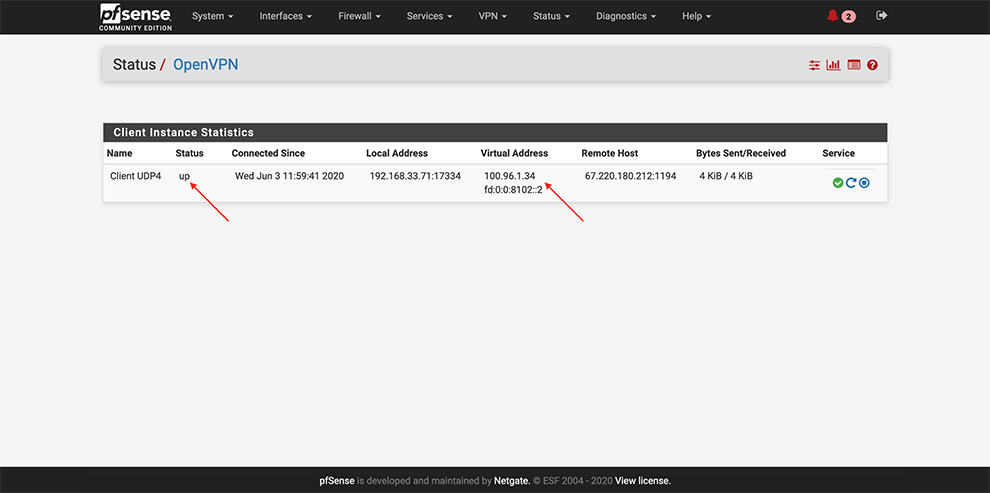Screen dimensions: 990x493
Task: Restart the OpenVPN service
Action: click(x=851, y=183)
